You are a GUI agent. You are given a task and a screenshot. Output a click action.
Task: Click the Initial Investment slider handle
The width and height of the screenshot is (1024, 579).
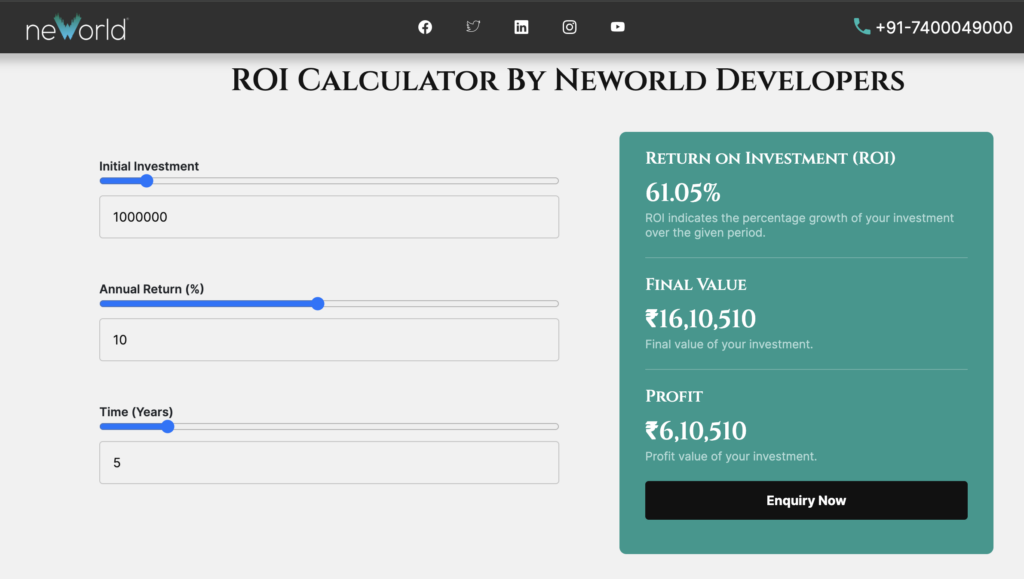click(x=146, y=181)
